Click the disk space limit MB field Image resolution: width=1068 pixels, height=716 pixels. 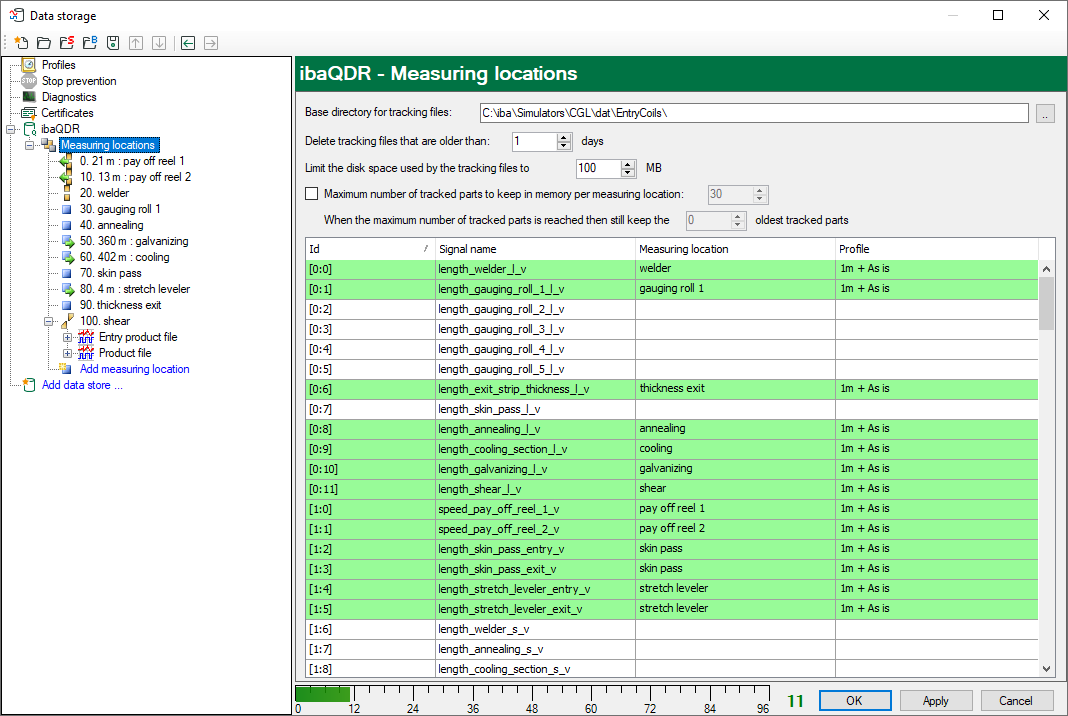coord(598,168)
